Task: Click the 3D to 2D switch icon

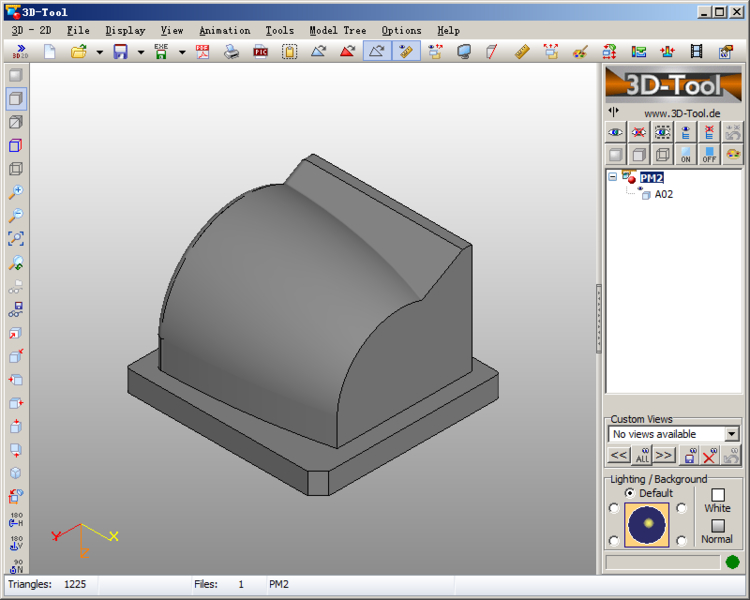Action: click(x=20, y=51)
